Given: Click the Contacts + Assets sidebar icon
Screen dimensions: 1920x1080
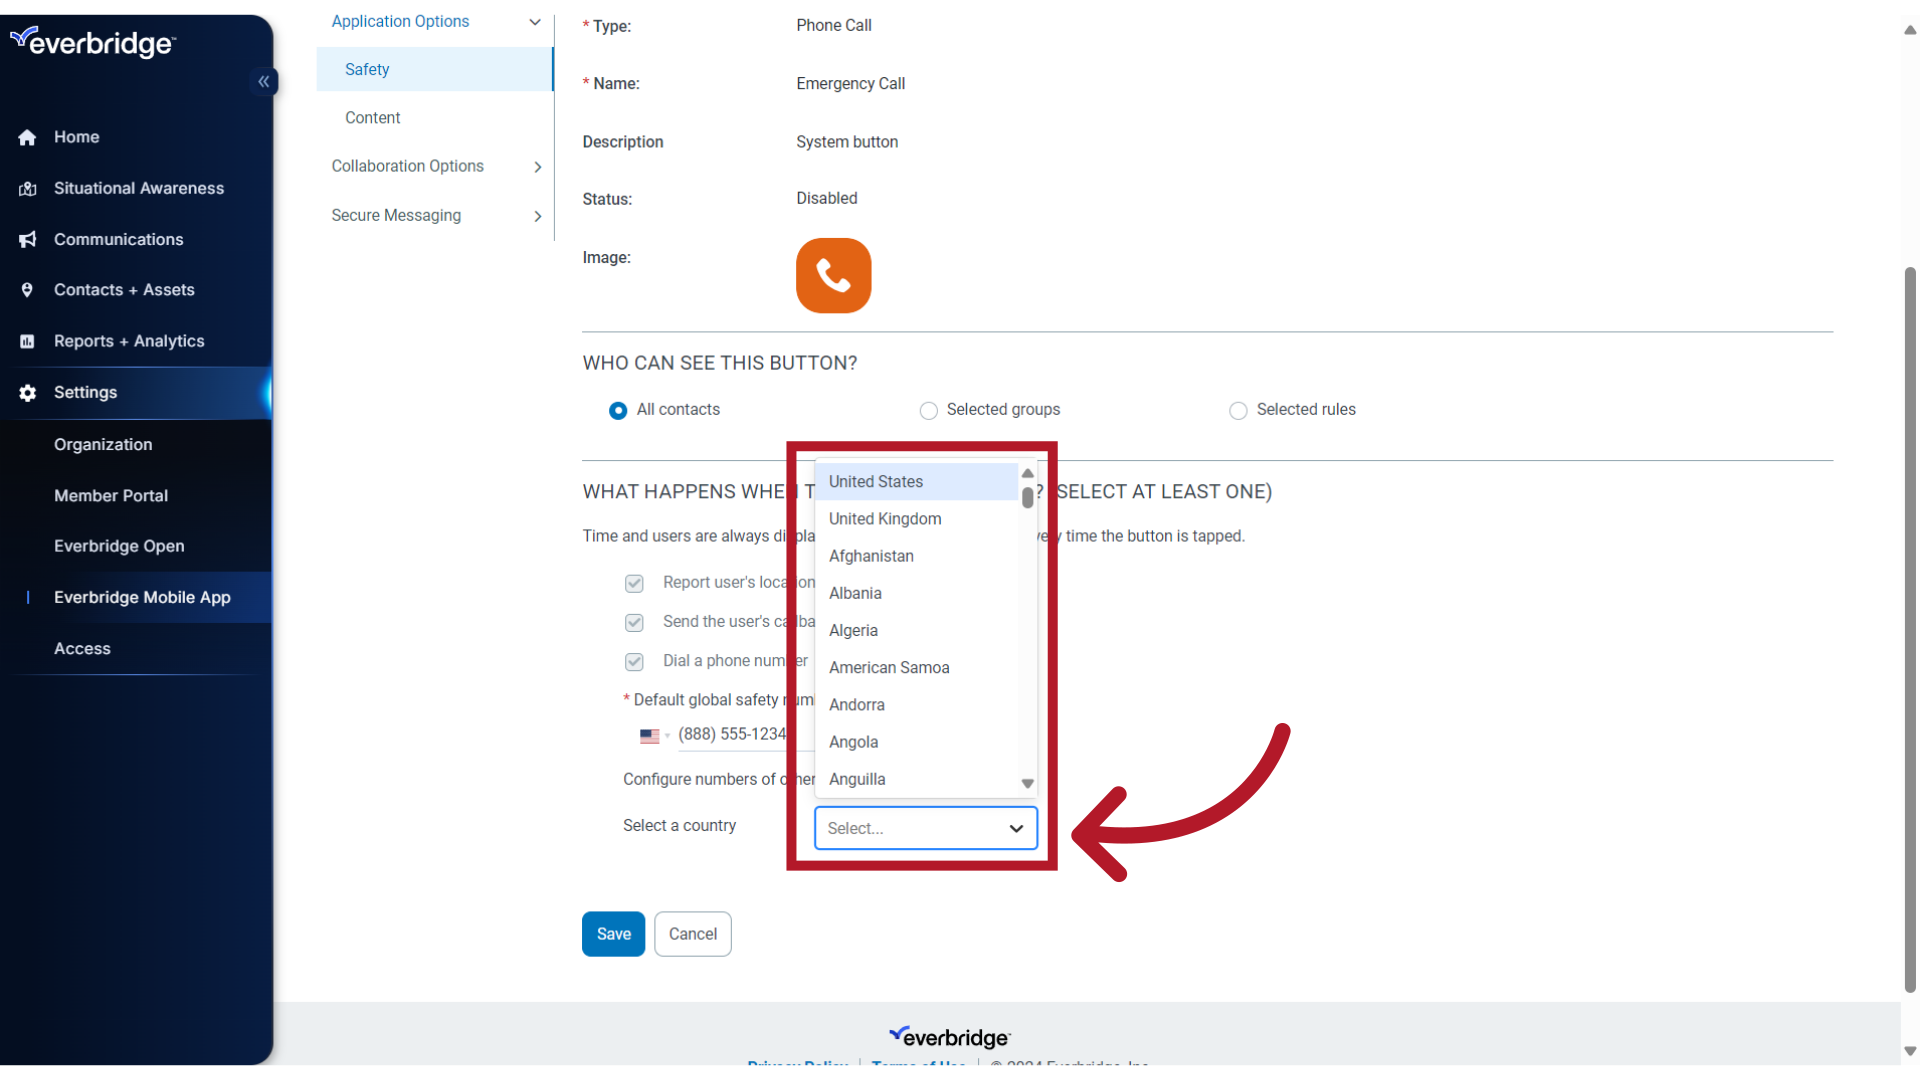Looking at the screenshot, I should coord(28,290).
